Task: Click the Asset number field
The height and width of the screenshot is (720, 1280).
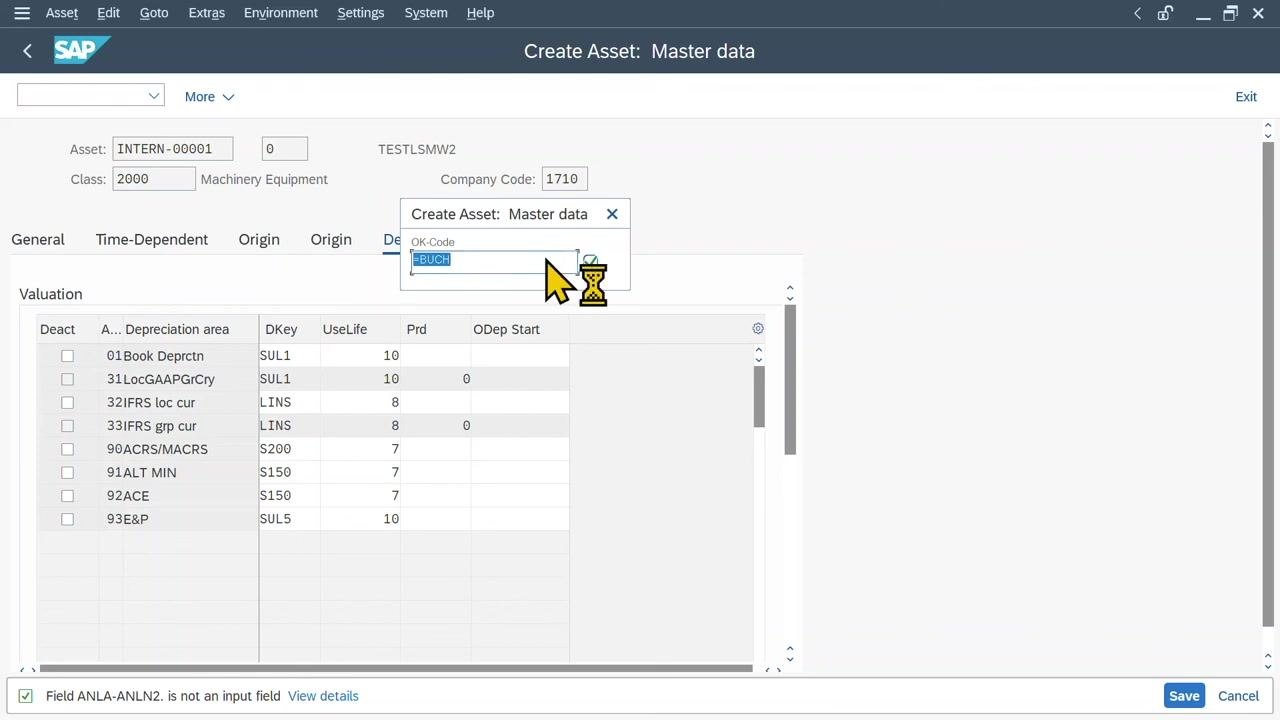Action: coord(173,149)
